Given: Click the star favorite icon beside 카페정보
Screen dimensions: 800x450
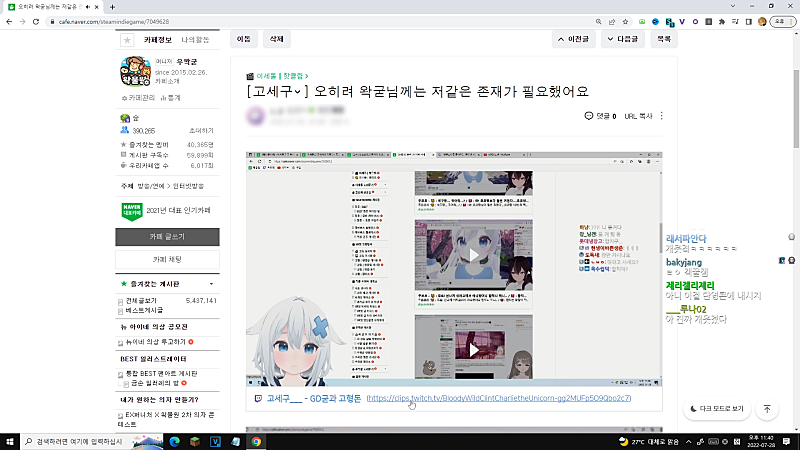Looking at the screenshot, I should coord(126,40).
